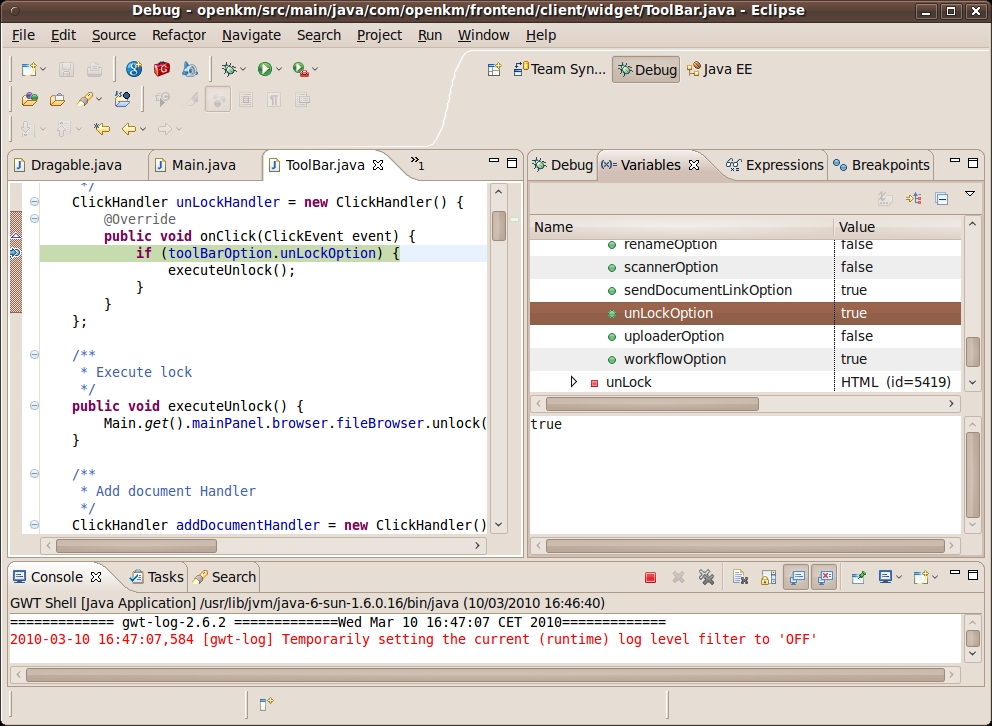Toggle Scroll Lock in Console toolbar
Image resolution: width=992 pixels, height=726 pixels.
click(768, 577)
